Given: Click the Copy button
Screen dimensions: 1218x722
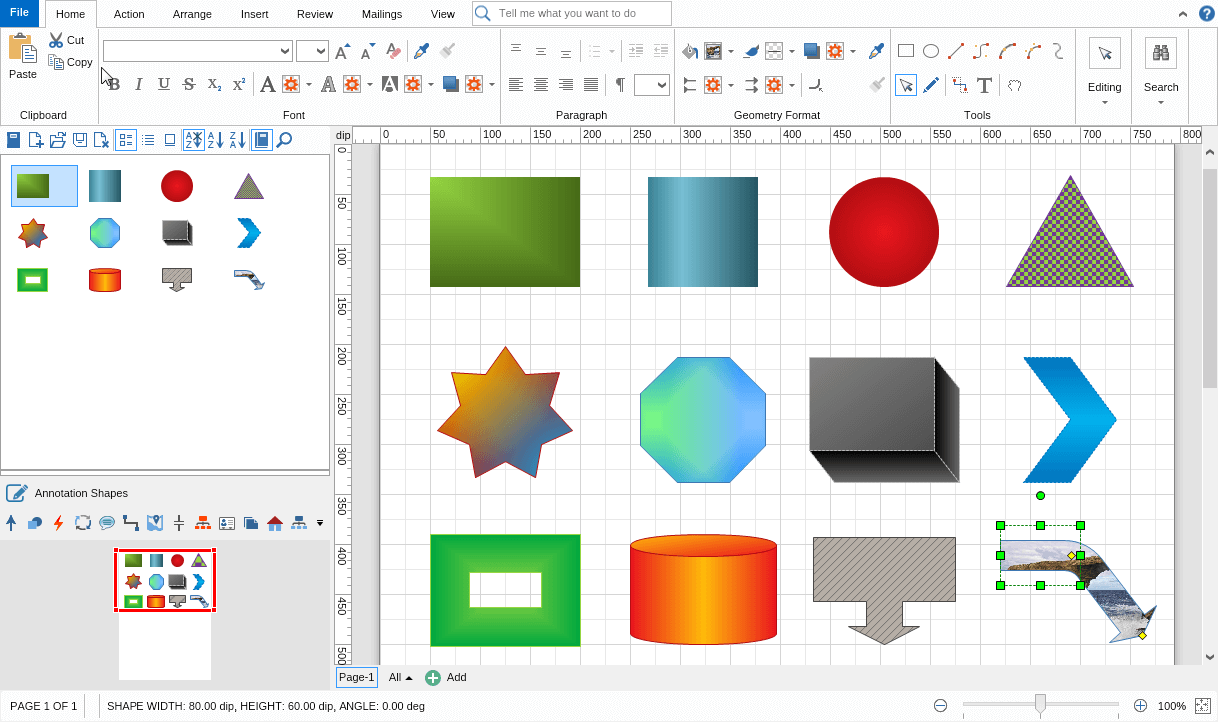Looking at the screenshot, I should coord(70,62).
